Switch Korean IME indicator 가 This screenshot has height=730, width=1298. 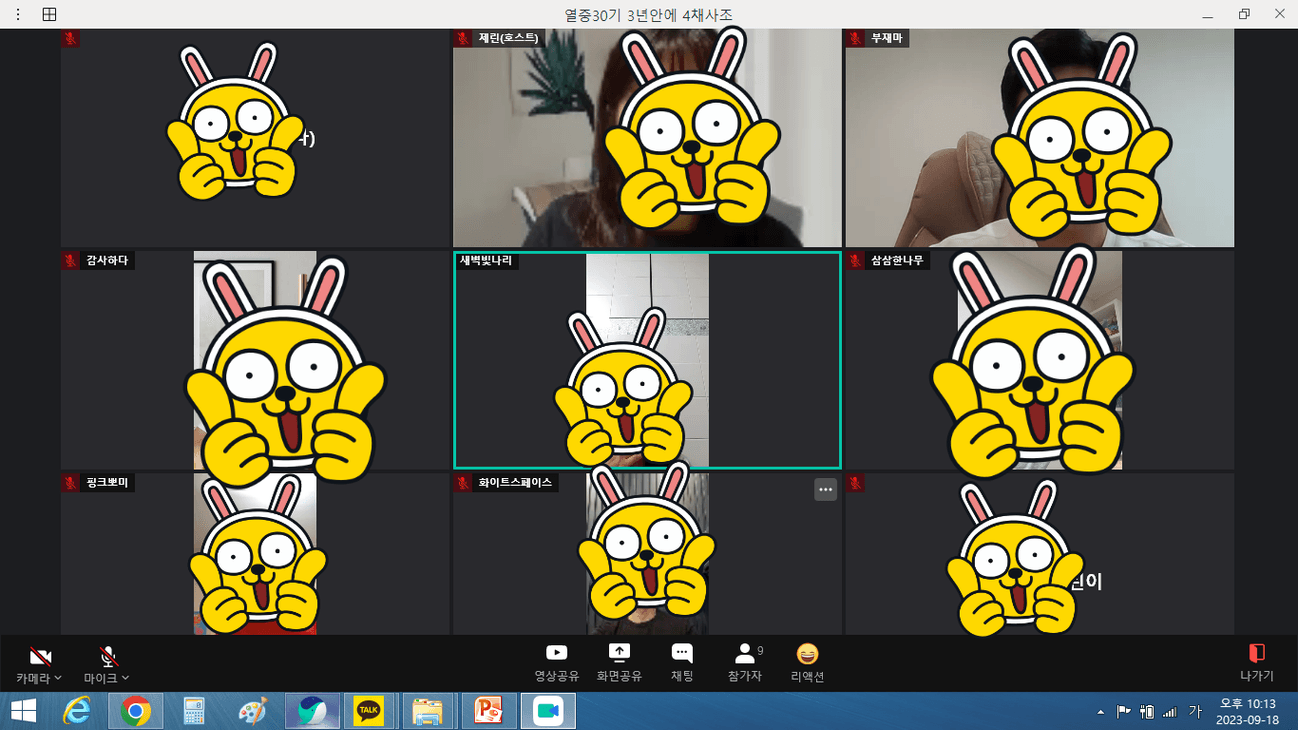tap(1194, 712)
